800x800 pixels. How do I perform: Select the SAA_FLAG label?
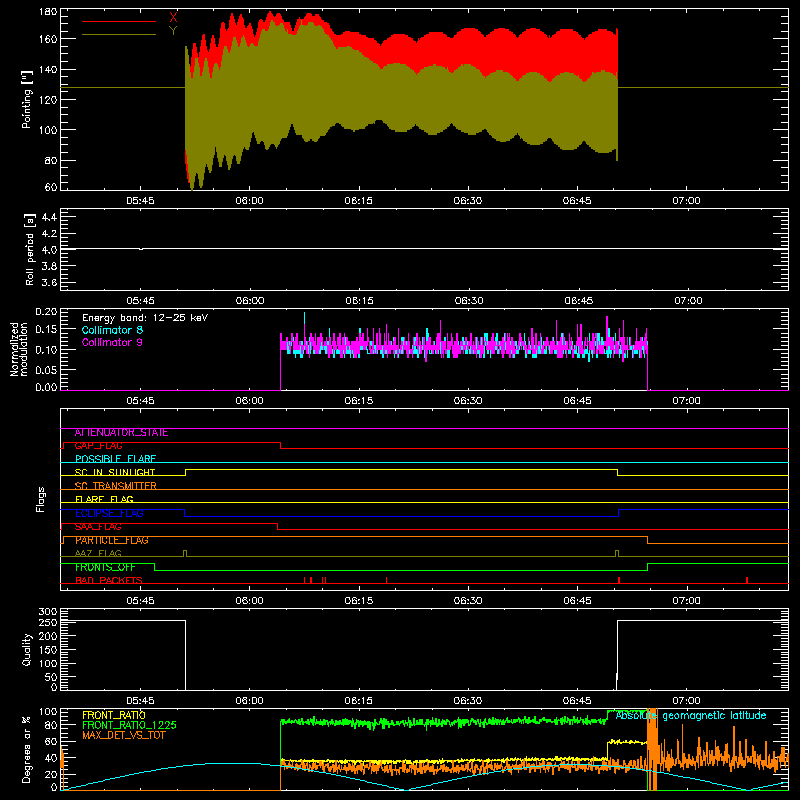point(98,527)
